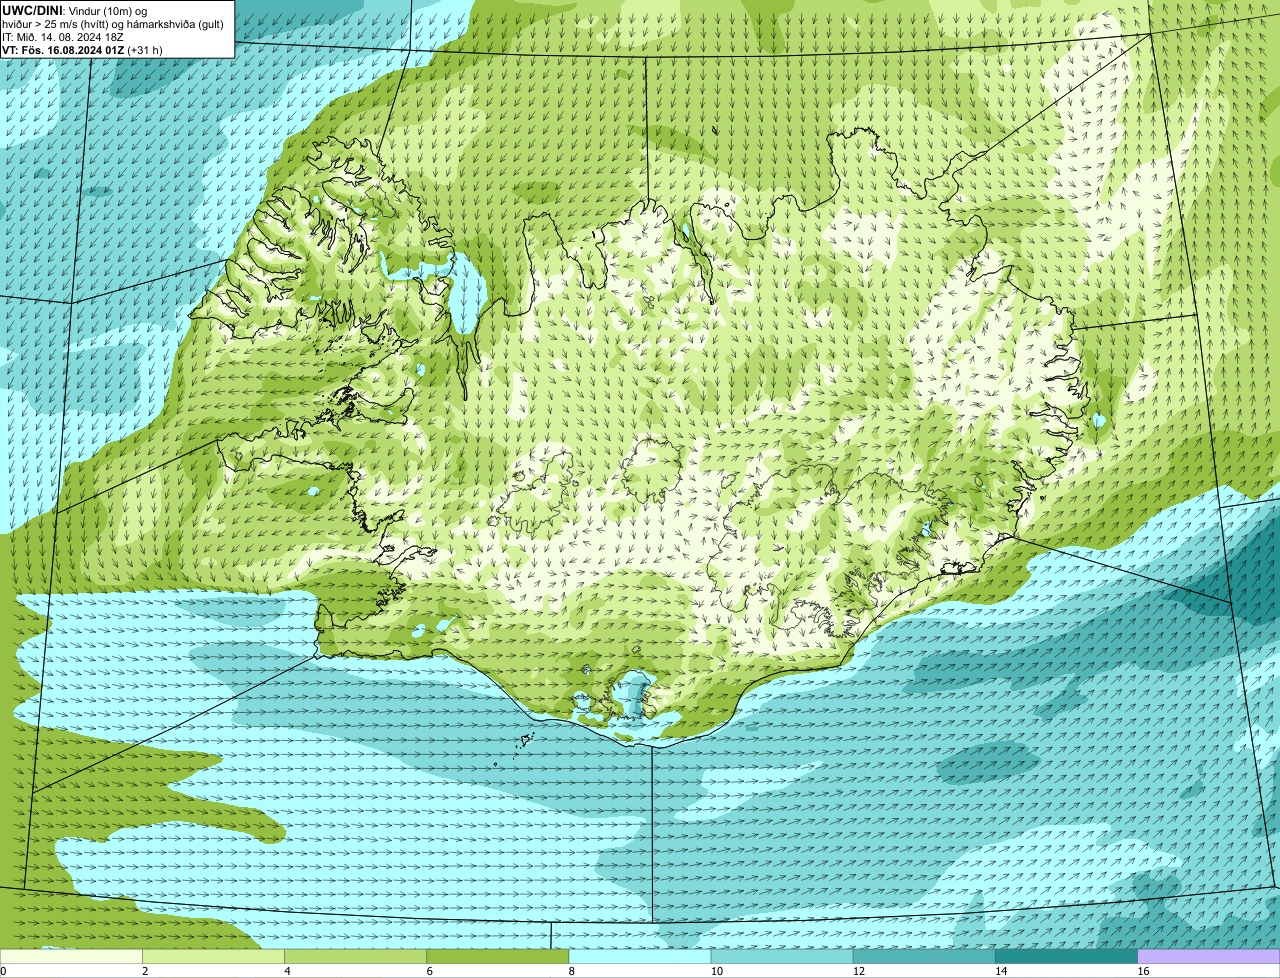Click the 'hviður > 25 m/s' description line
Screen dimensions: 1280x978
113,23
